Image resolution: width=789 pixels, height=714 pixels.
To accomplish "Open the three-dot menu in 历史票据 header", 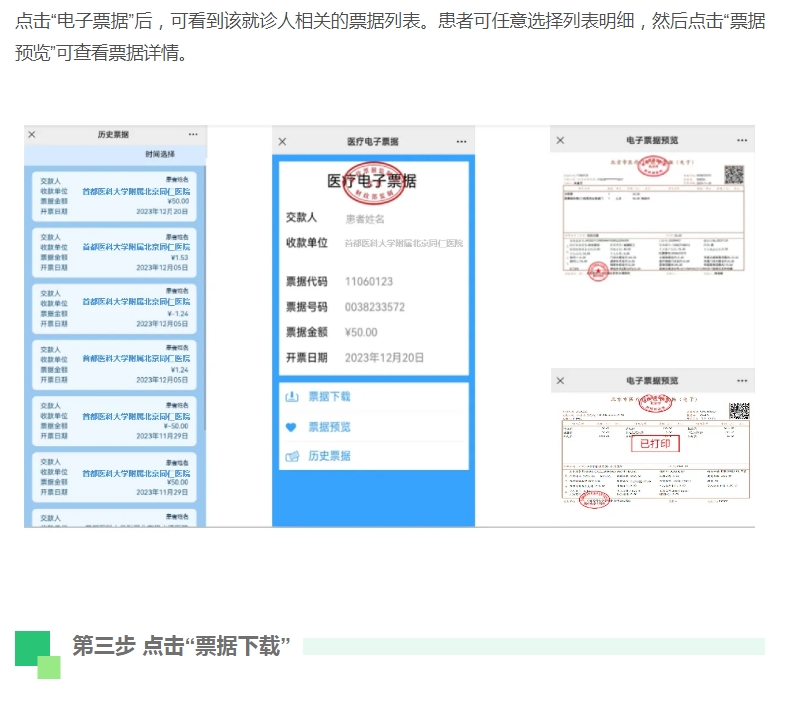I will [193, 135].
